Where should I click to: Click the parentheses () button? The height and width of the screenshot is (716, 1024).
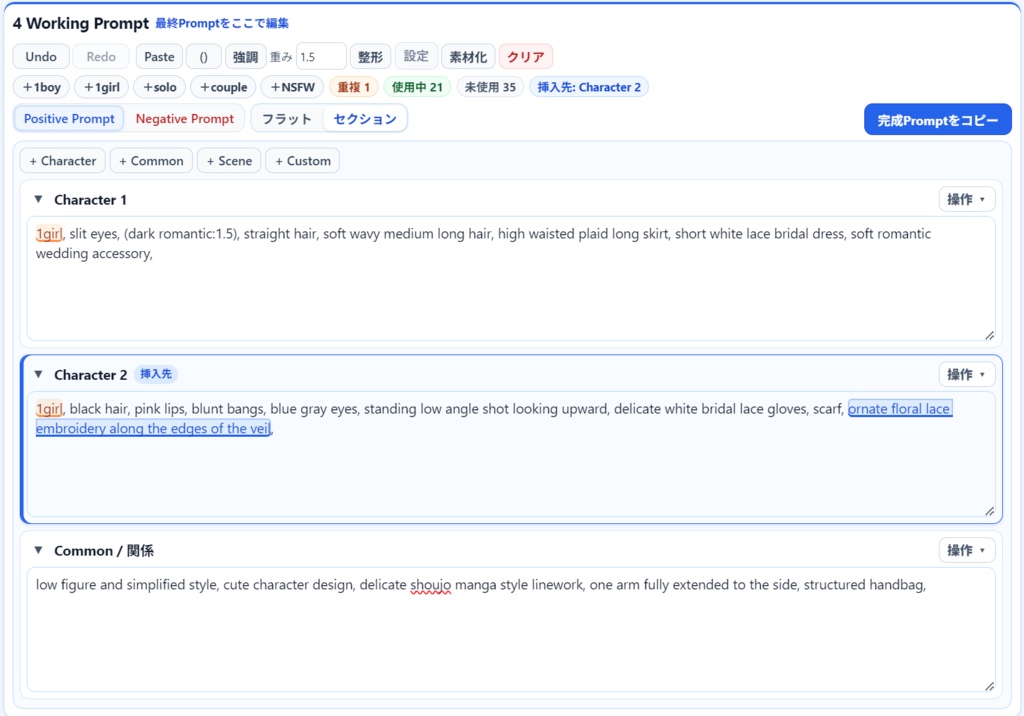(x=203, y=57)
